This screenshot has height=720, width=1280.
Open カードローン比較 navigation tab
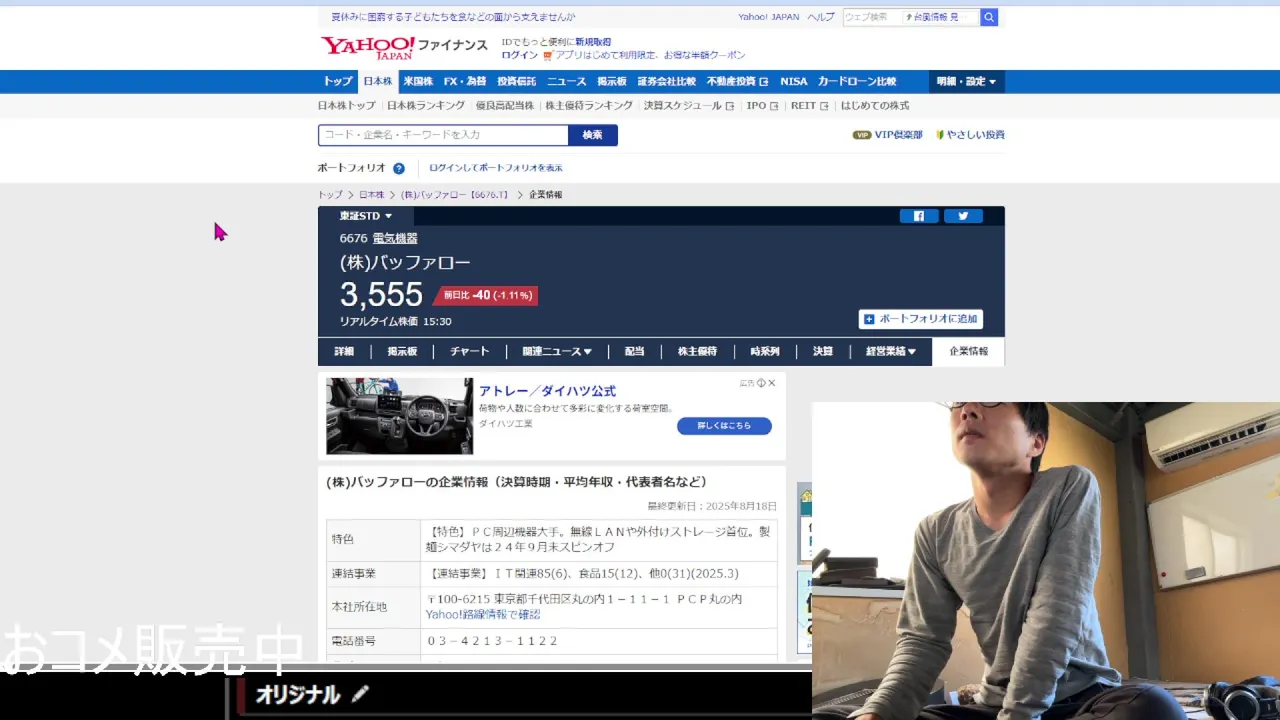pos(857,82)
